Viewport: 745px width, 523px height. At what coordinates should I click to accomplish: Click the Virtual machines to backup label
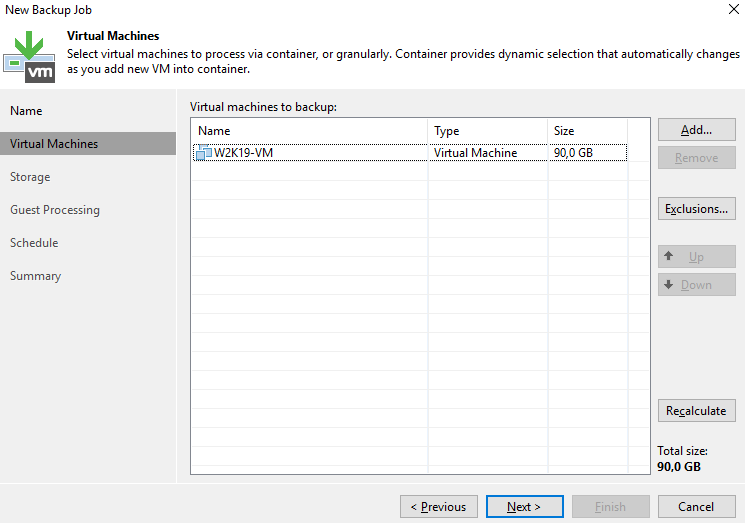click(x=263, y=107)
